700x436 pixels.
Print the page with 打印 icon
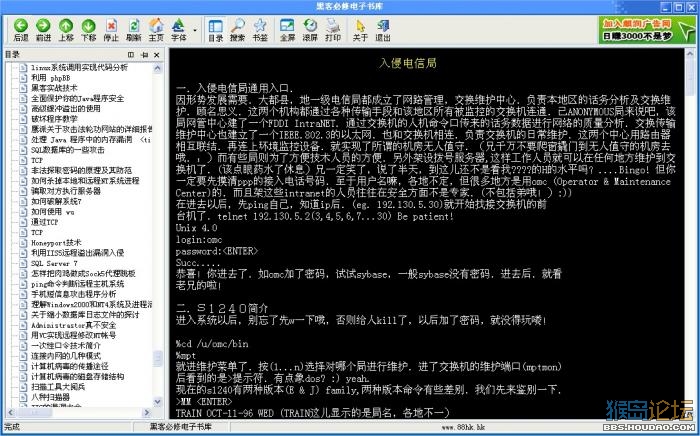point(333,30)
